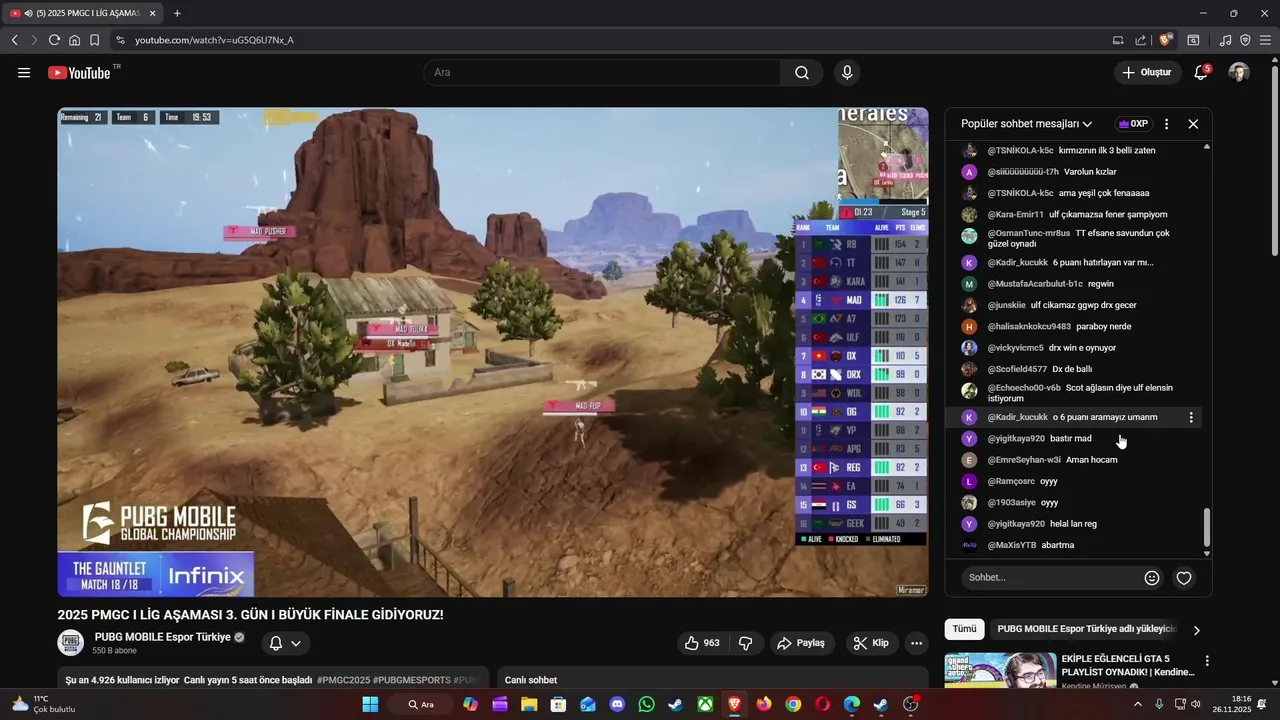Open options for Kadir_kucukk's highlighted message
This screenshot has height=720, width=1280.
tap(1191, 418)
